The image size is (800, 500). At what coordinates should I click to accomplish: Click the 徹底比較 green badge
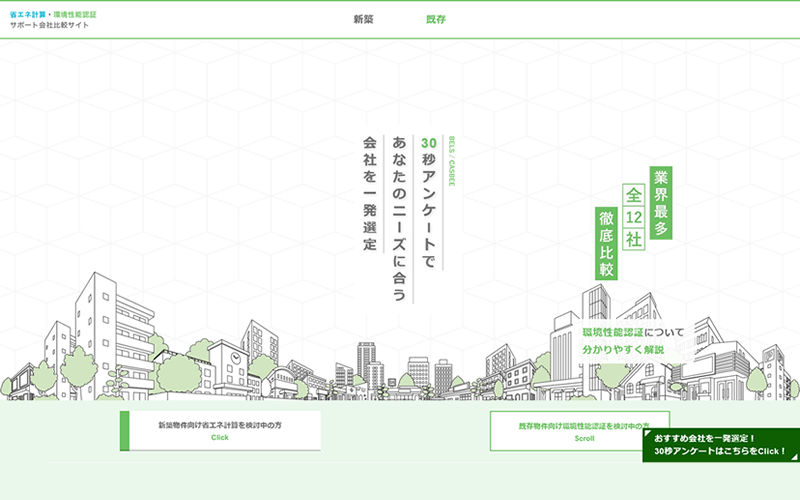(606, 244)
